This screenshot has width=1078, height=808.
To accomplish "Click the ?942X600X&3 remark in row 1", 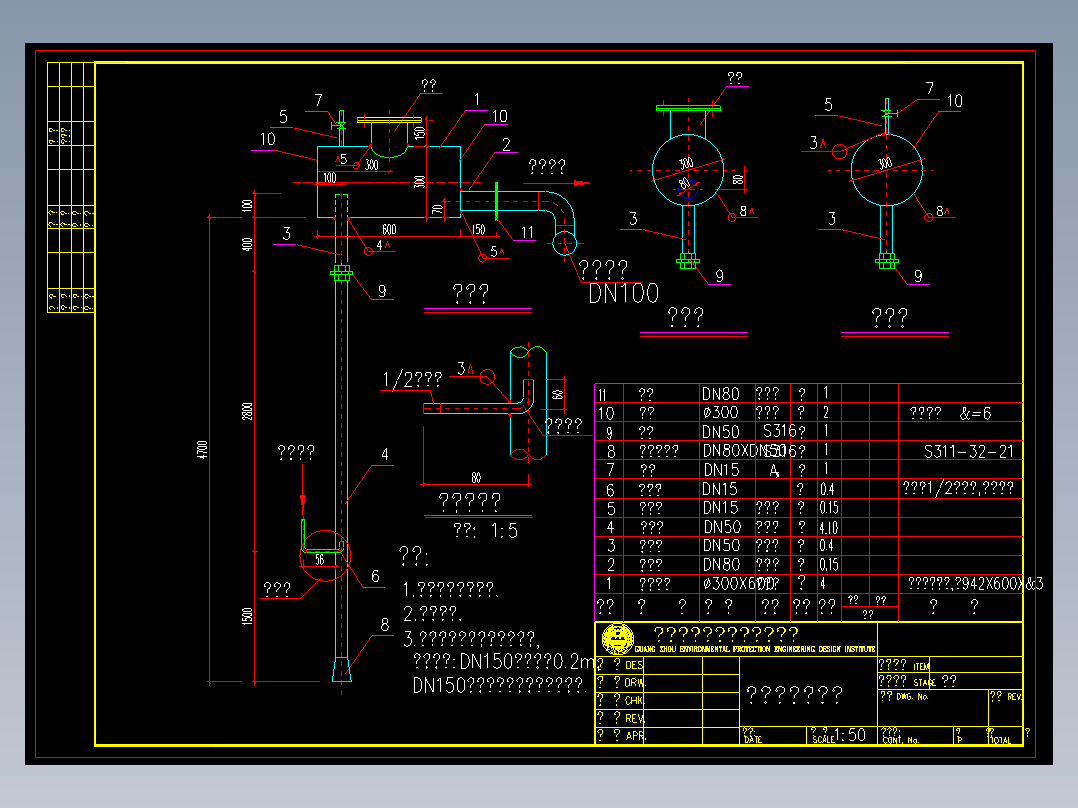I will click(999, 584).
